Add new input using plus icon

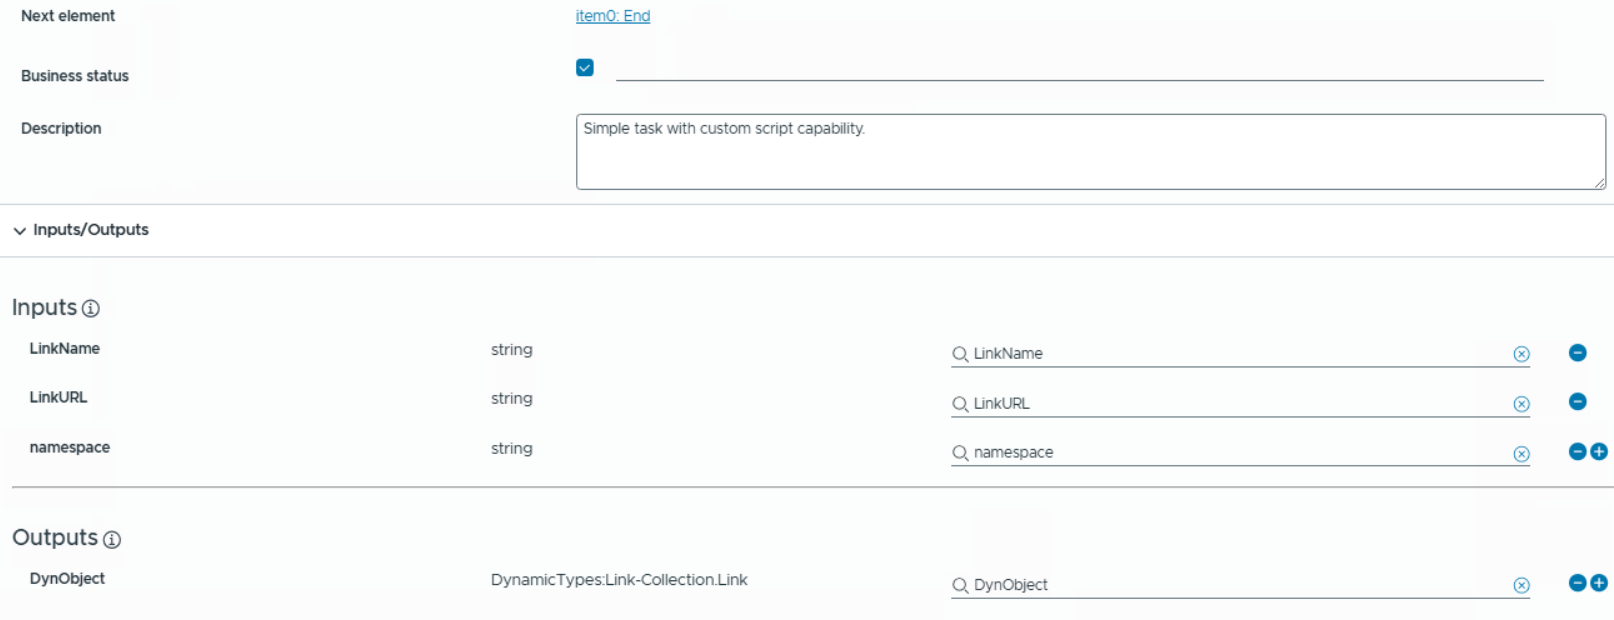tap(1599, 452)
